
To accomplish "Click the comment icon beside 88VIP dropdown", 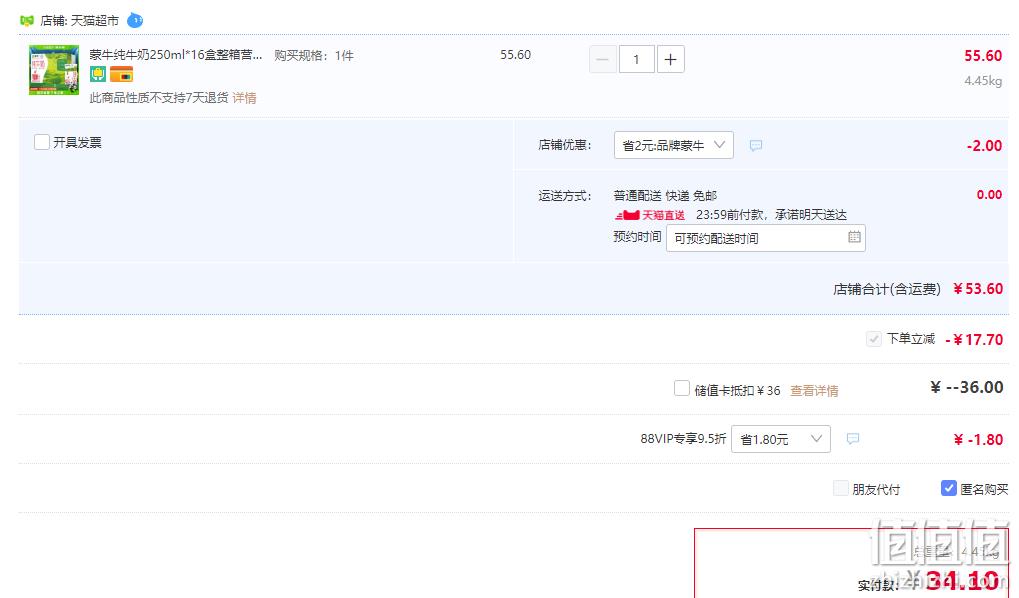I will 853,439.
